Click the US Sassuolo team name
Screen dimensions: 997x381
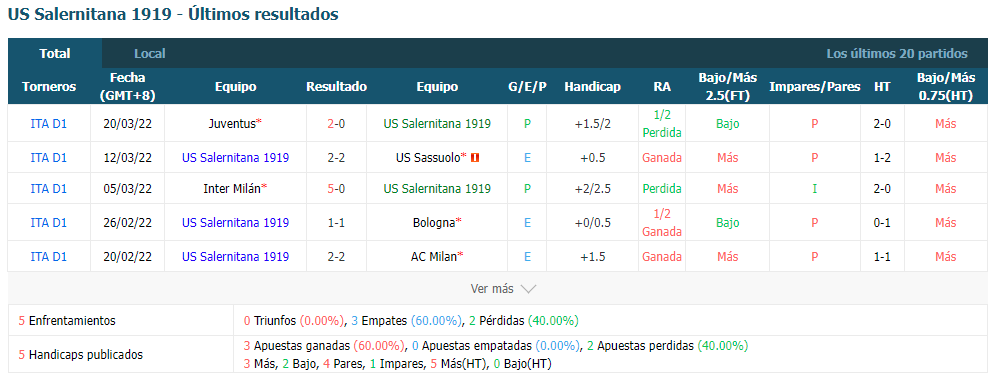coord(427,157)
